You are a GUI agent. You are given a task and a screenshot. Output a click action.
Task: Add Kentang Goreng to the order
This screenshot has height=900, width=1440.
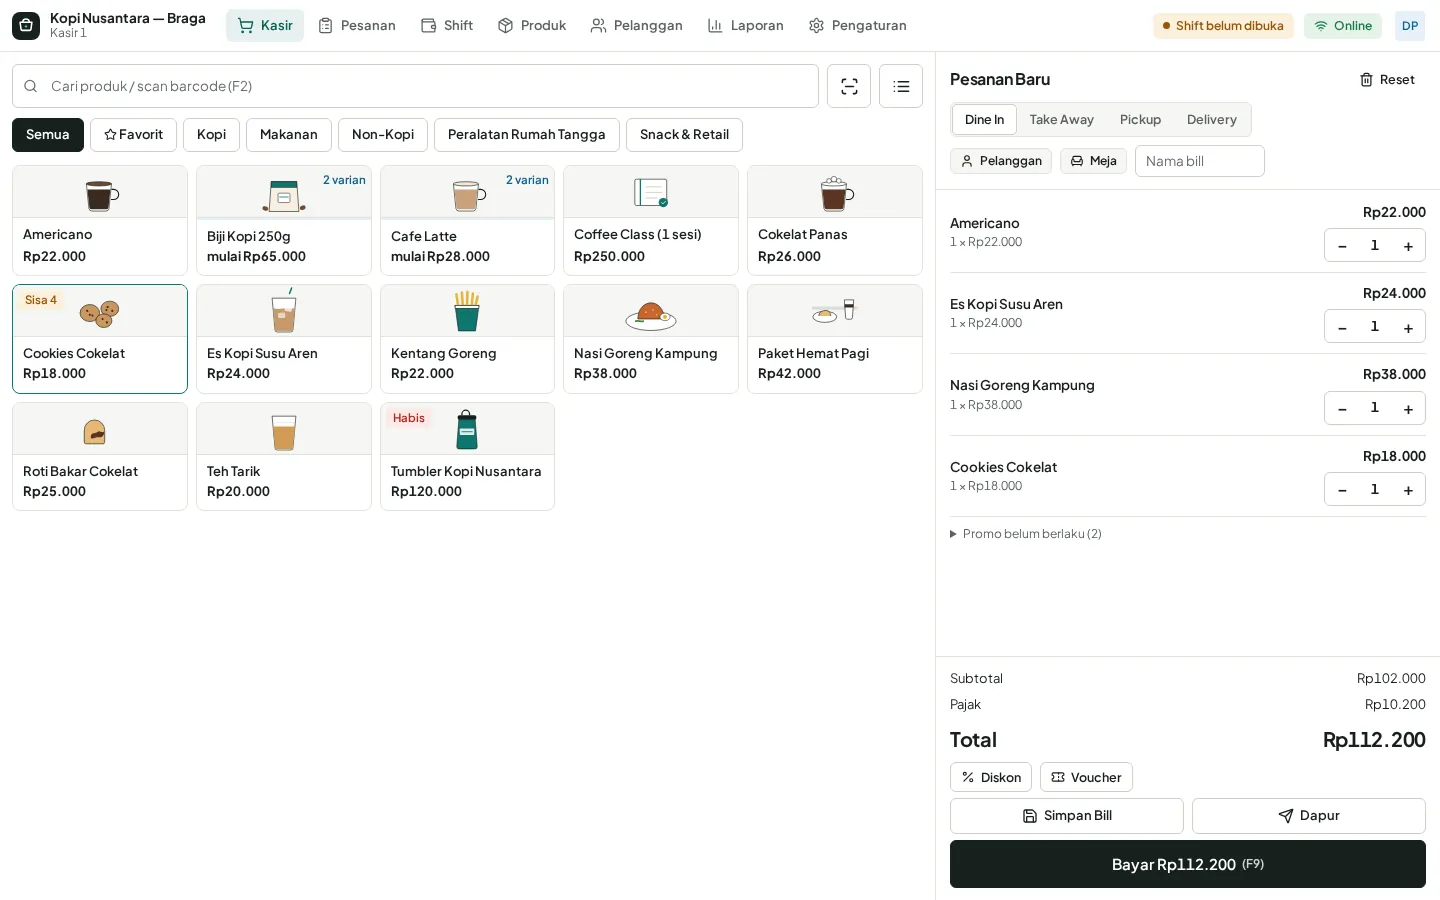pyautogui.click(x=467, y=339)
